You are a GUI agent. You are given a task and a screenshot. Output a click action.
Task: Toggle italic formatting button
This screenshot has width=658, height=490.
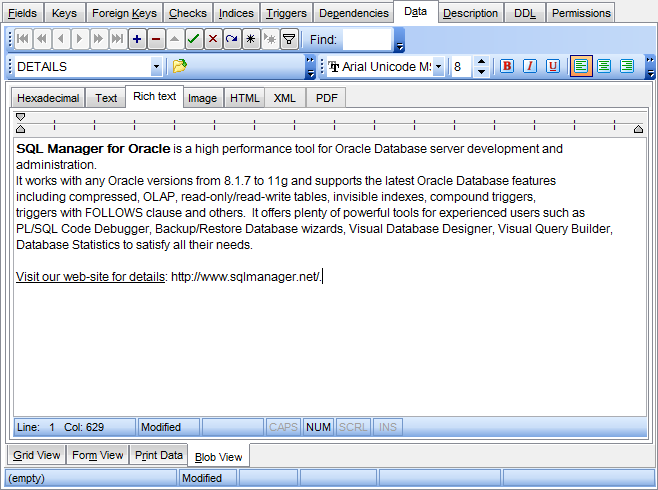point(530,66)
